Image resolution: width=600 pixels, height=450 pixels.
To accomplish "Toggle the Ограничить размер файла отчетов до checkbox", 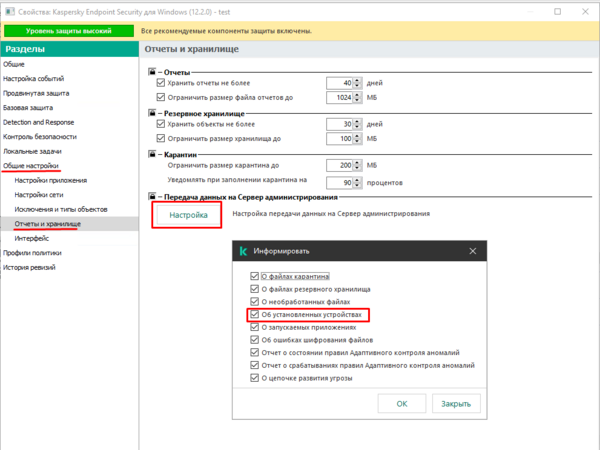I will pyautogui.click(x=161, y=97).
